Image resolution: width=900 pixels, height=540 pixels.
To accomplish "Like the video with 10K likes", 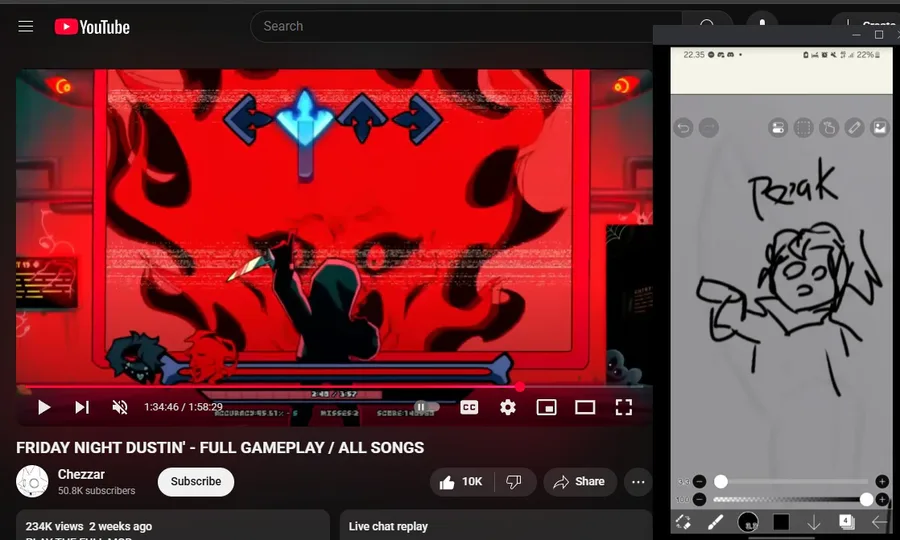I will pos(461,481).
